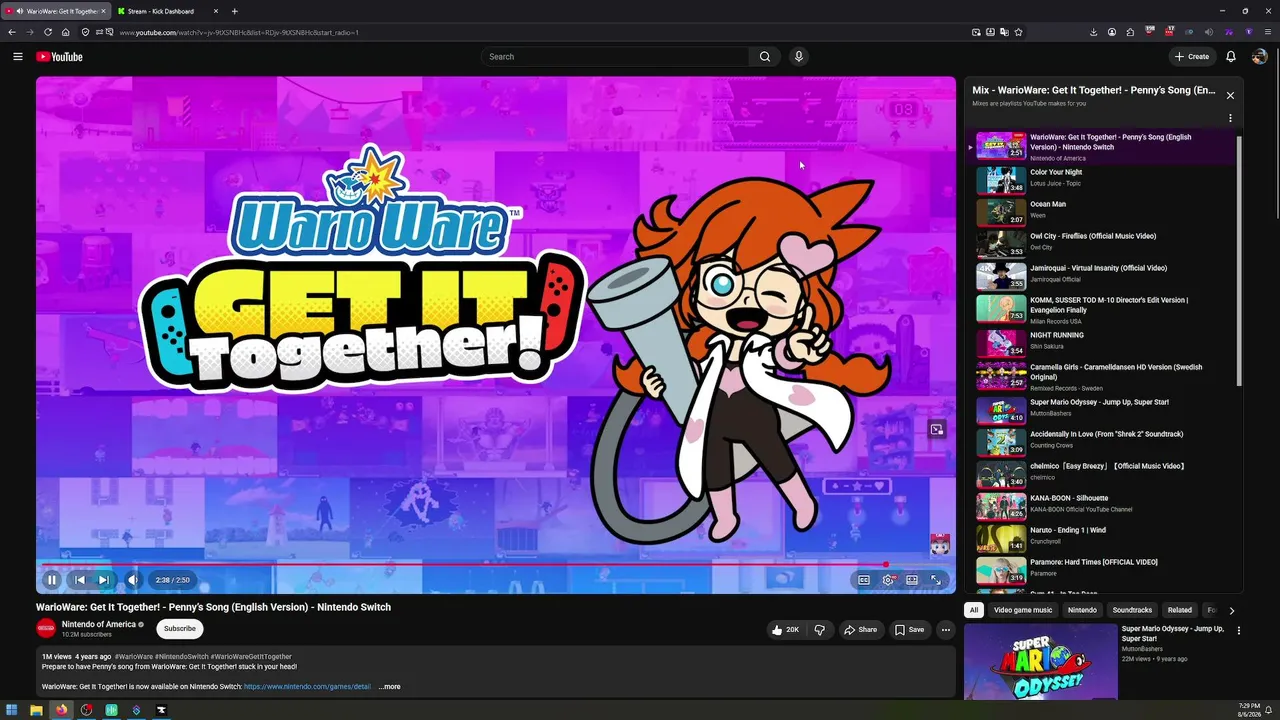Show more filter chips with the right arrow

click(1231, 610)
